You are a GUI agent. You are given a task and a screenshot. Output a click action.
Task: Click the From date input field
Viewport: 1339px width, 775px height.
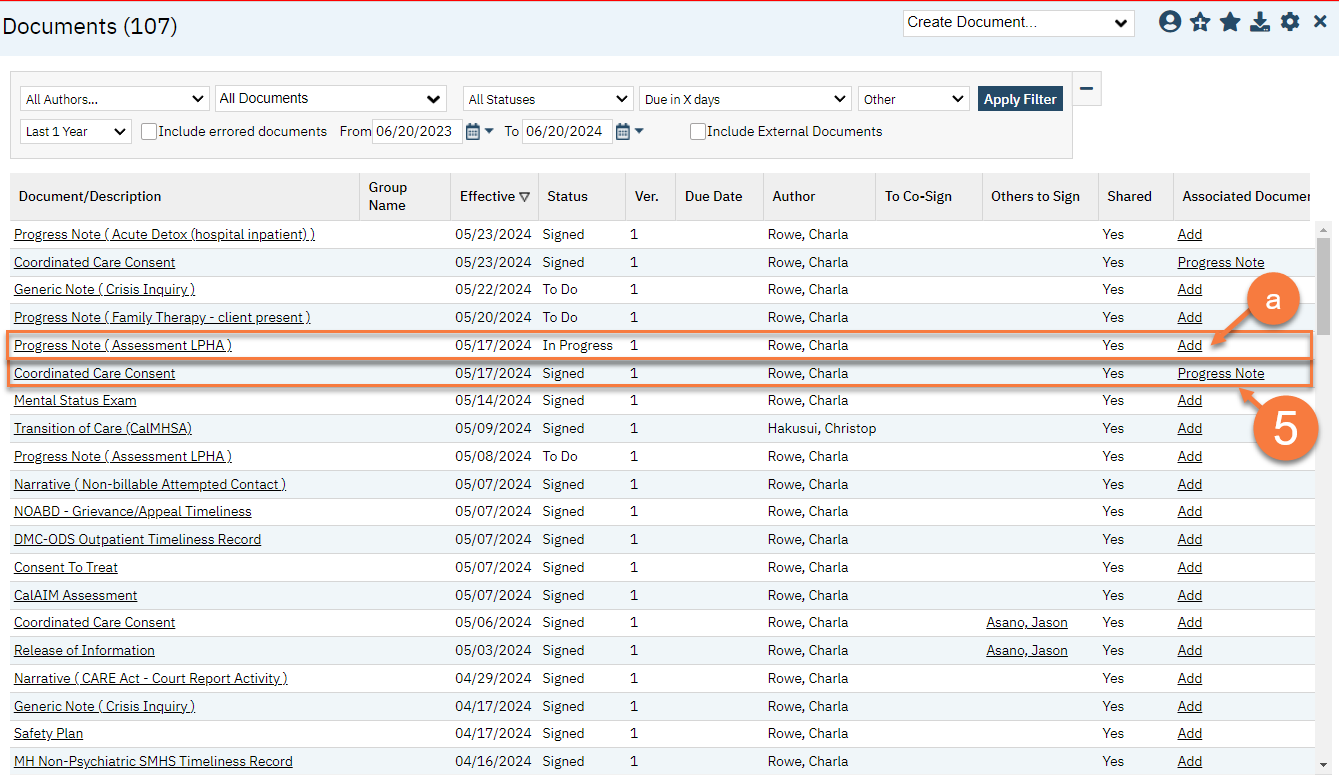coord(416,131)
